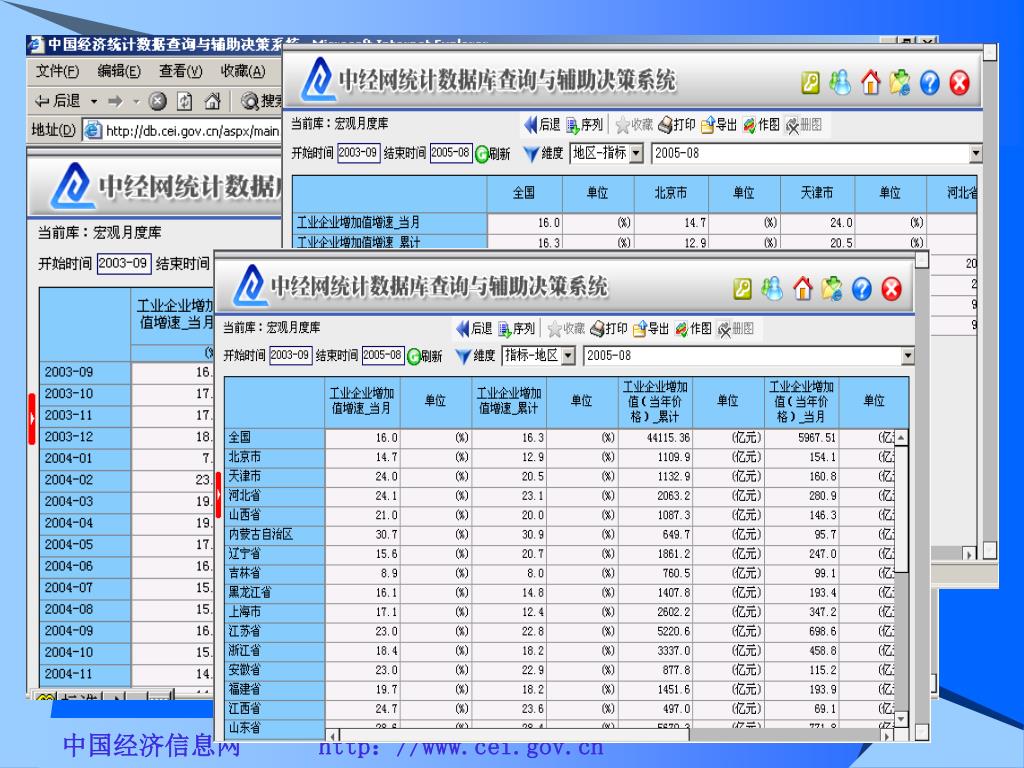This screenshot has width=1024, height=768.
Task: Click the Stop icon in the Internet Explorer toolbar
Action: pyautogui.click(x=157, y=101)
